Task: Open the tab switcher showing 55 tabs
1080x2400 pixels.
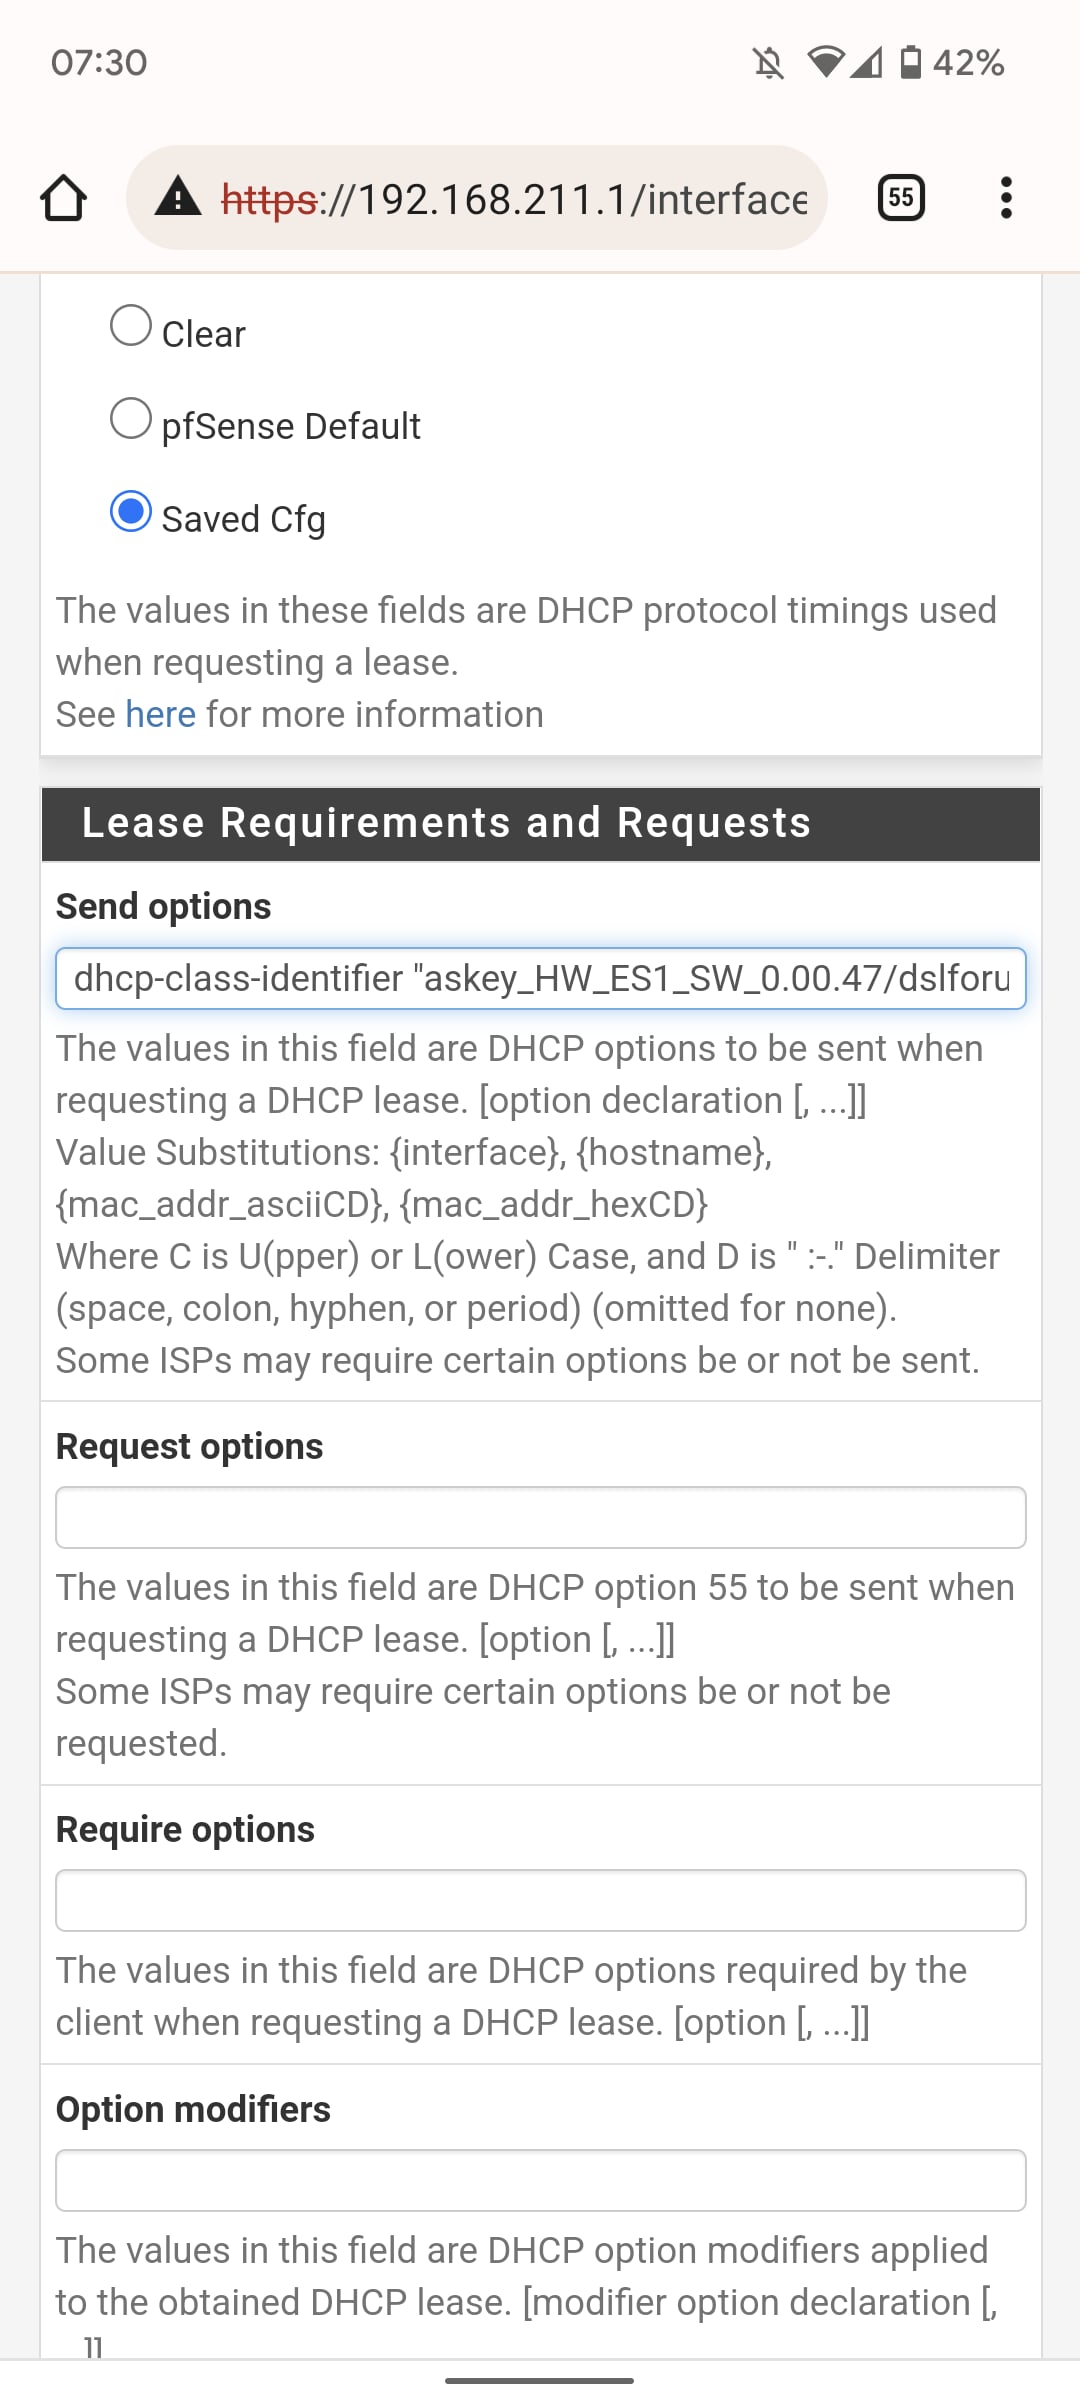Action: tap(900, 197)
